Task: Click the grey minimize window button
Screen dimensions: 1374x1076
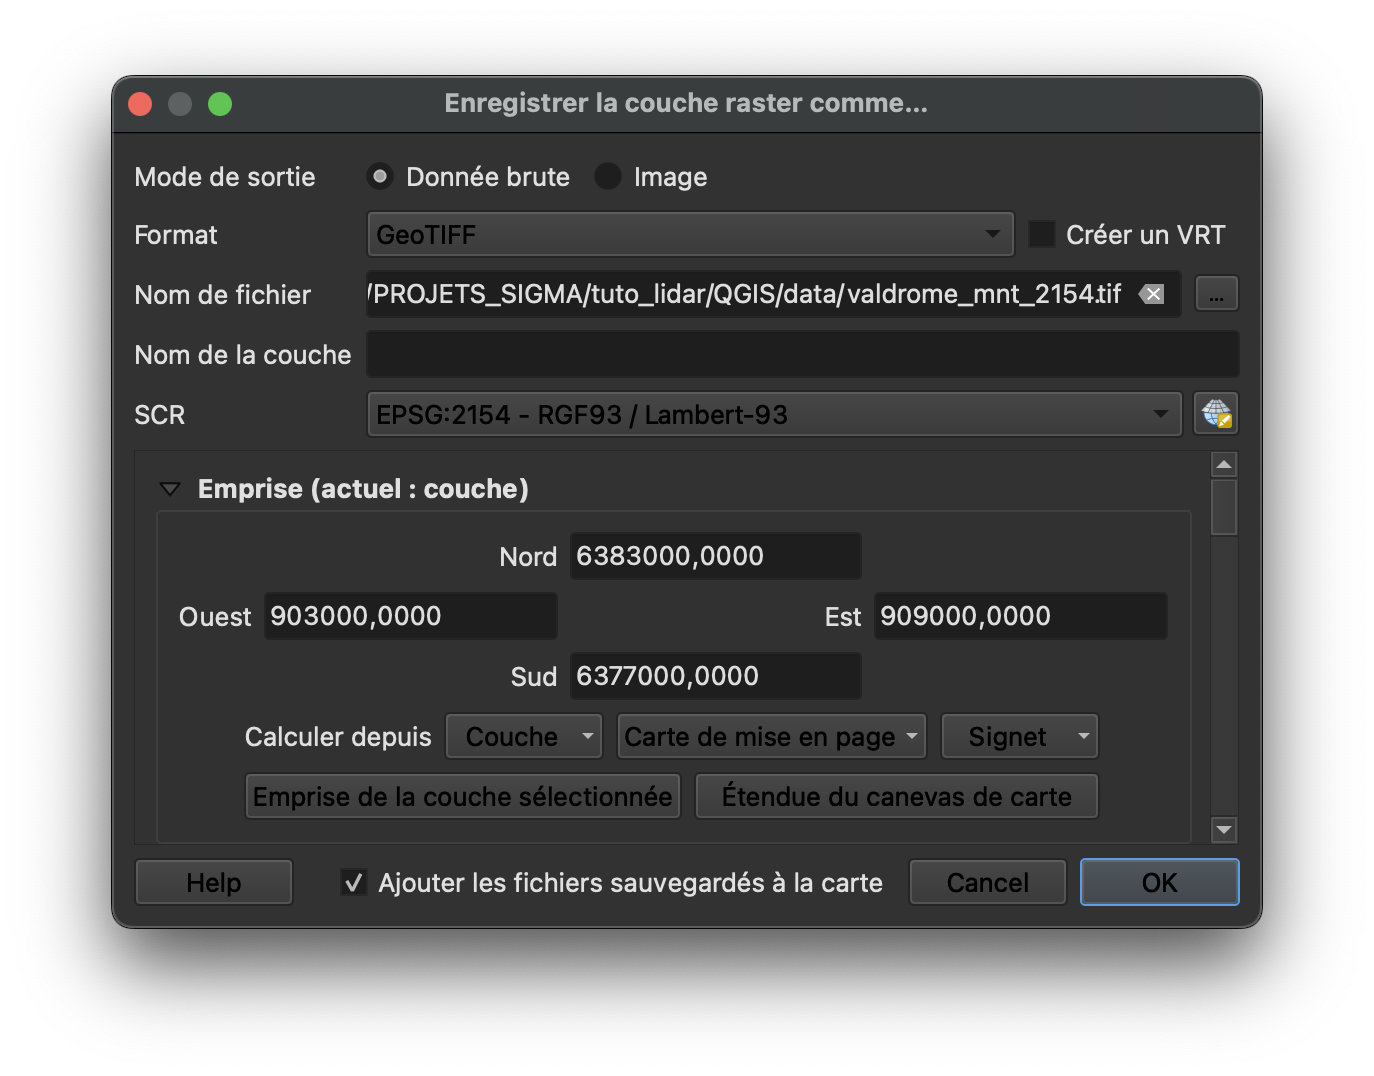Action: 180,104
